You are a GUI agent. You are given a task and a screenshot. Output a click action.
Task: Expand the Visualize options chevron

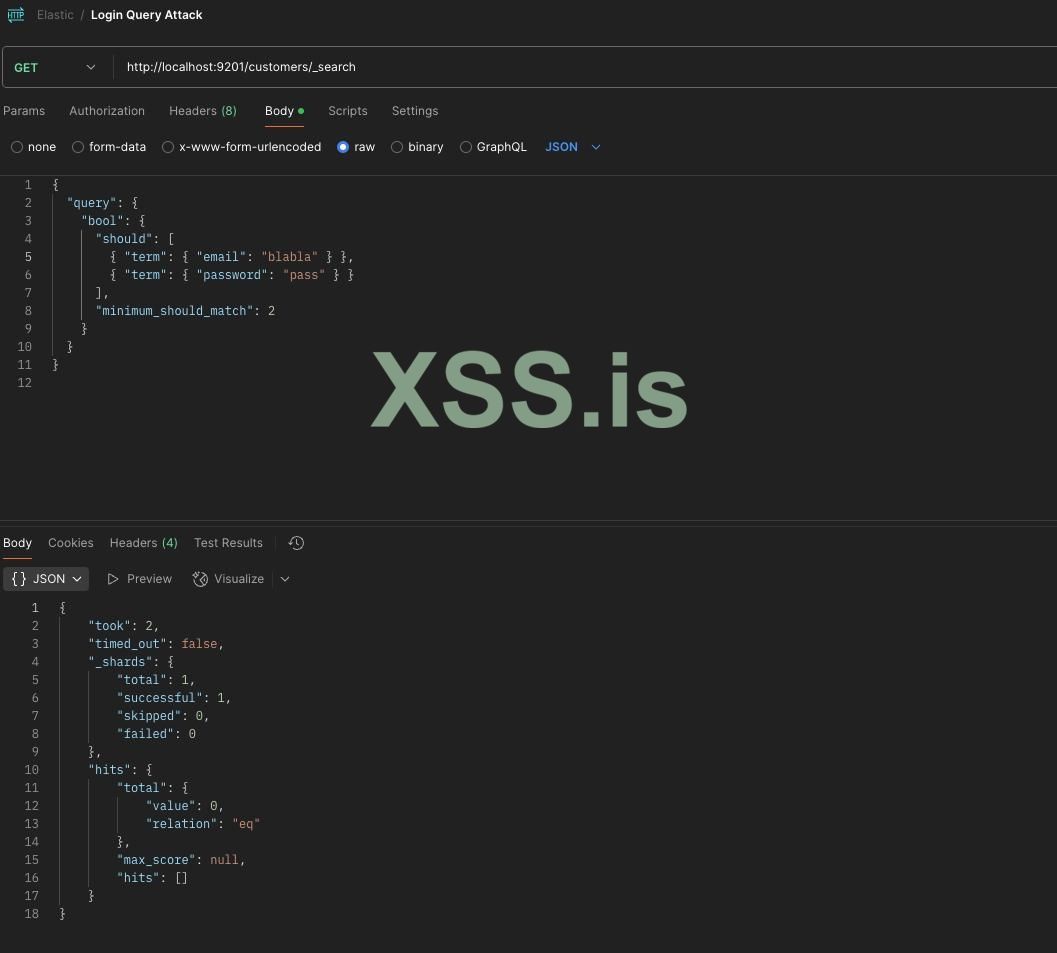point(285,579)
